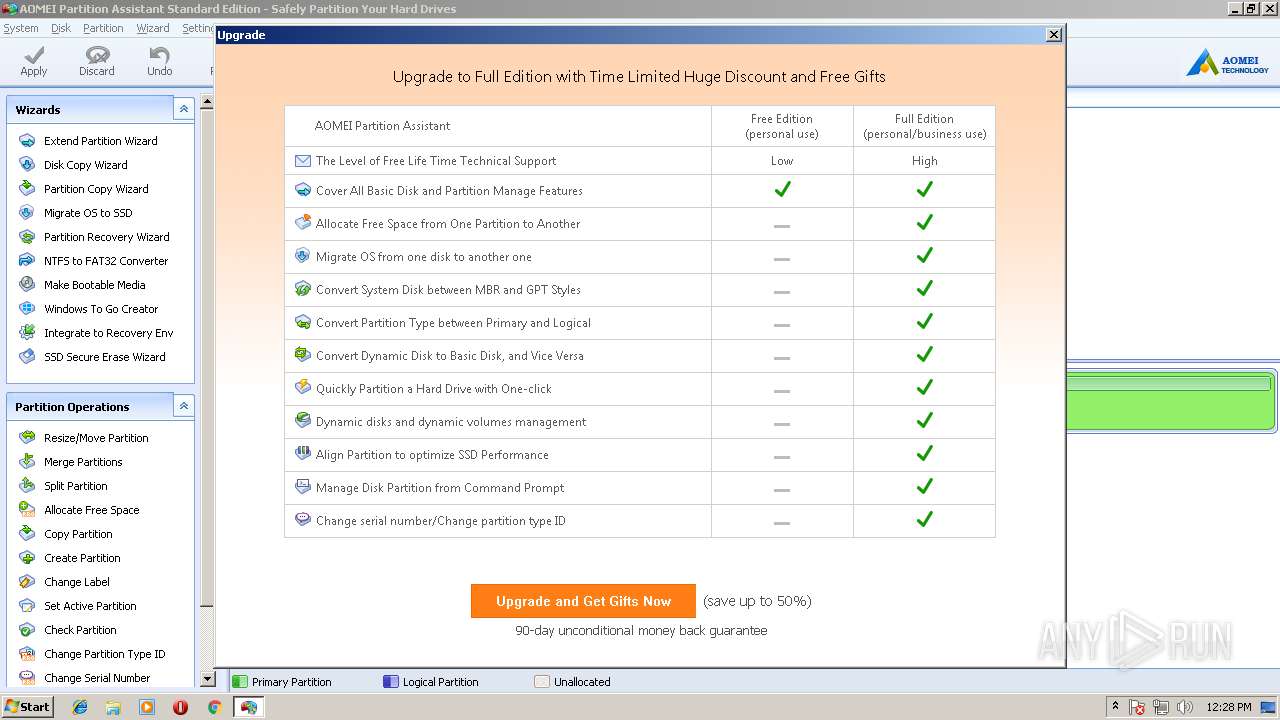Click the Discard toolbar icon
The height and width of the screenshot is (720, 1280).
click(97, 61)
